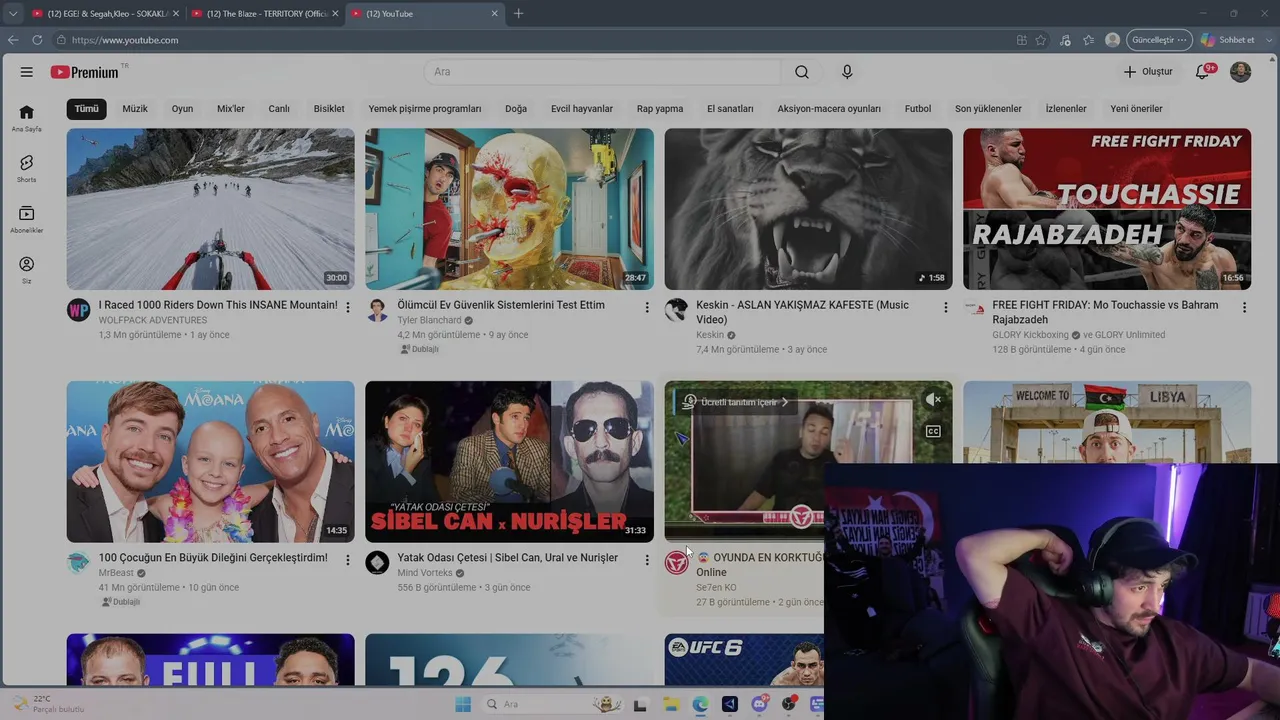Open options for Ölümcül Ev Güvenlik video
Image resolution: width=1280 pixels, height=720 pixels.
[x=646, y=307]
